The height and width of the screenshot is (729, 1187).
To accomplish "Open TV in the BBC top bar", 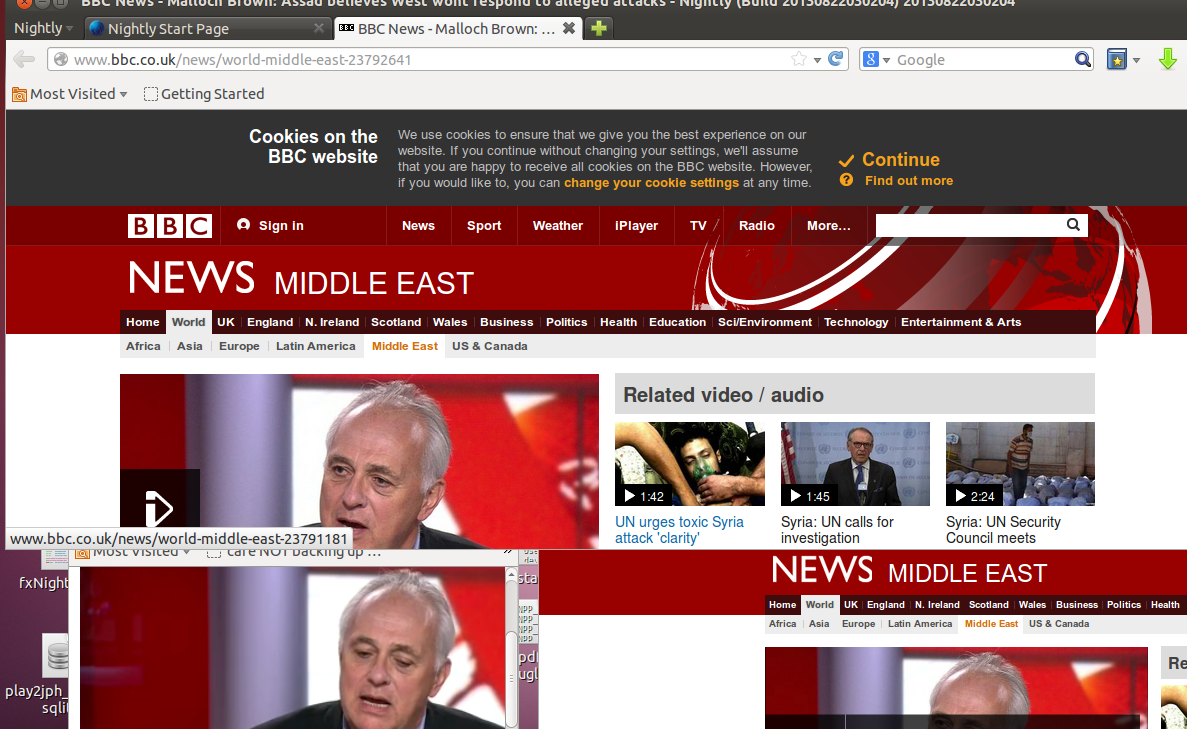I will (x=698, y=226).
